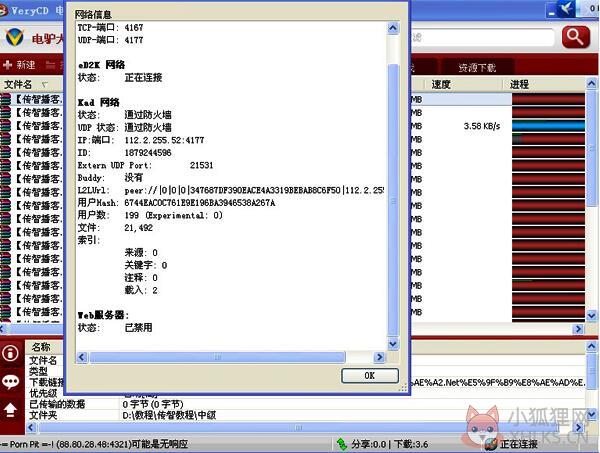Click the dialog's vertical scrollbar up arrow
The width and height of the screenshot is (600, 453).
point(393,28)
